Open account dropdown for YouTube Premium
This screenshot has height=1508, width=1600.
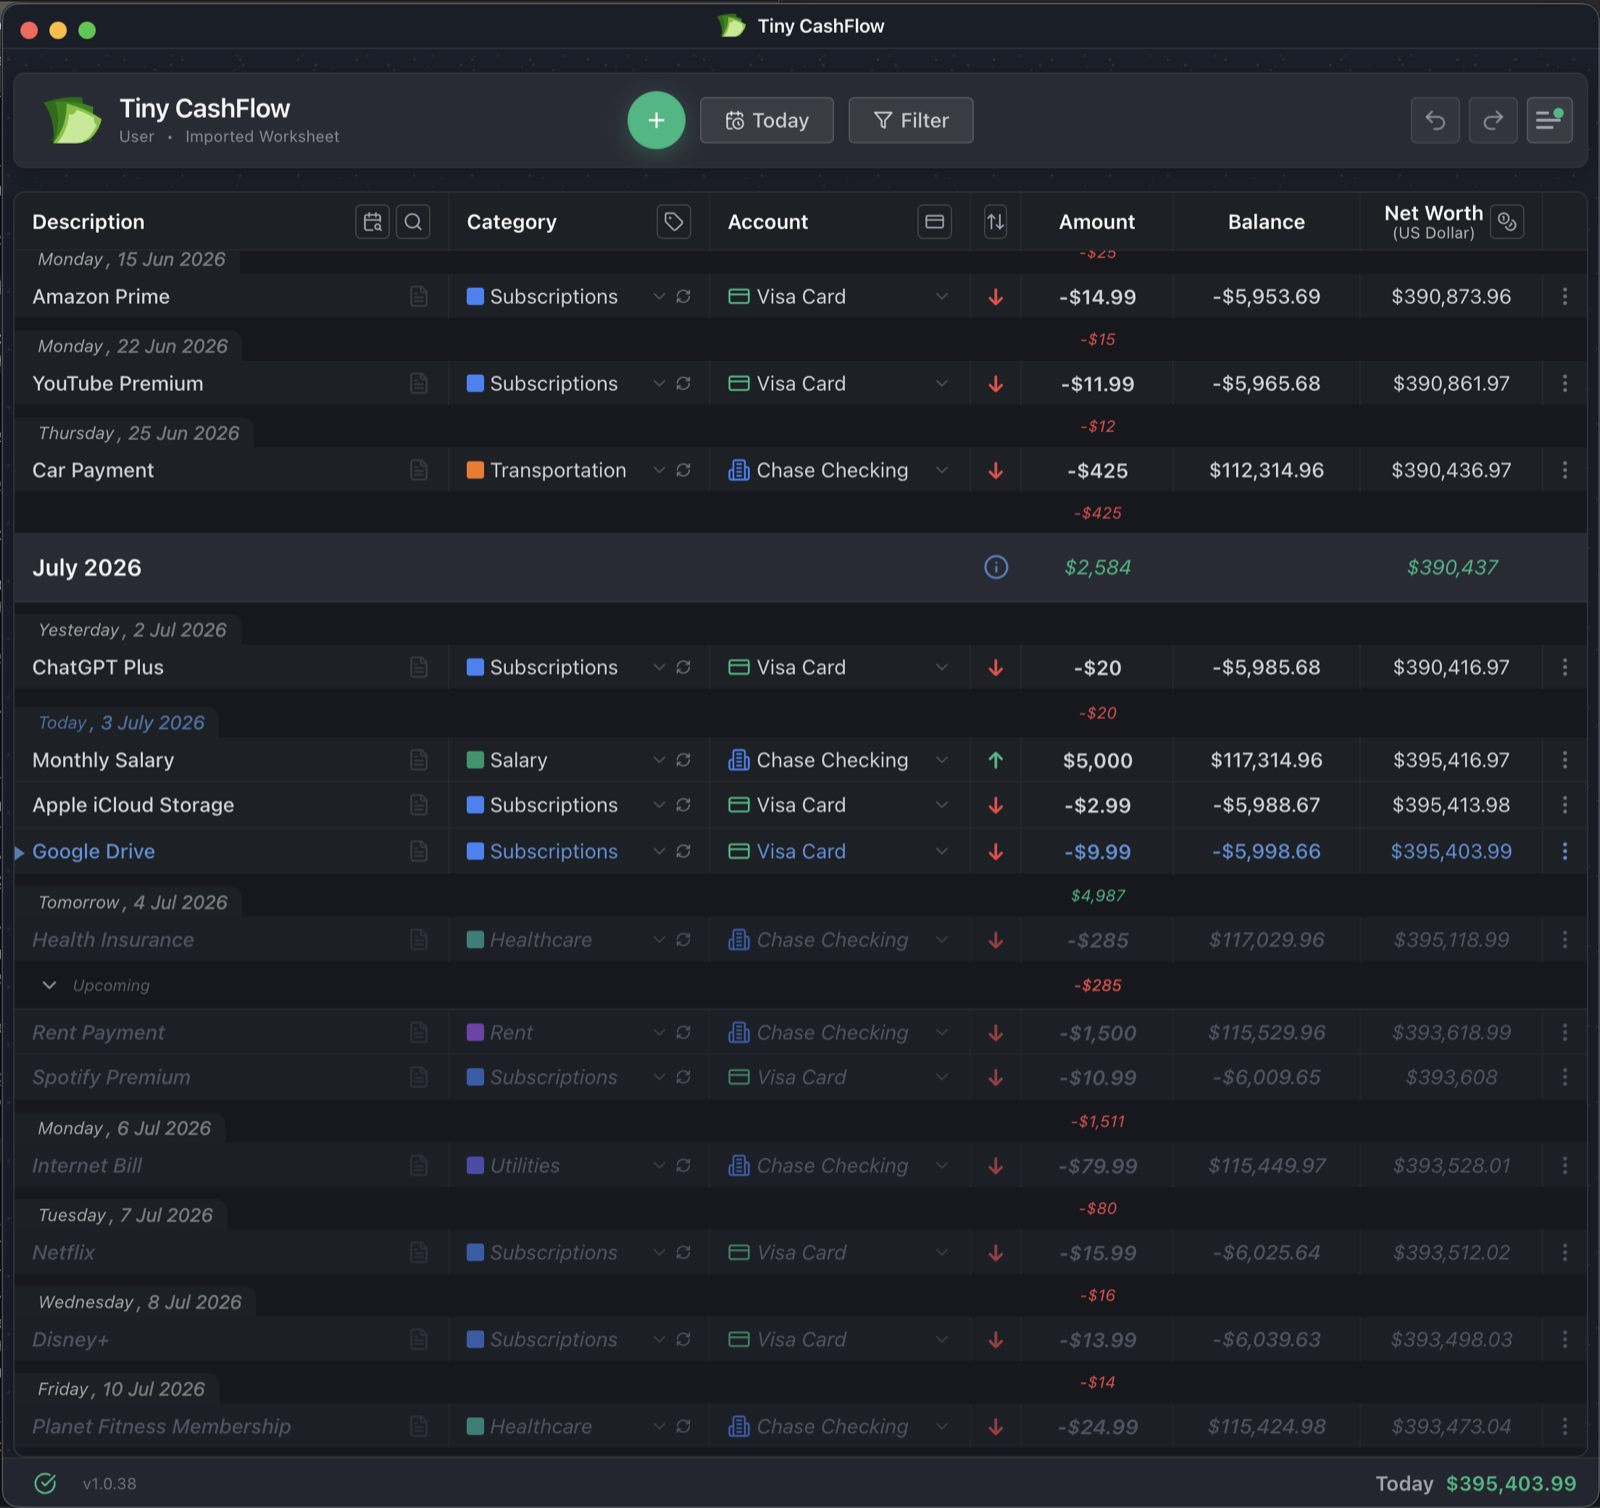(942, 383)
